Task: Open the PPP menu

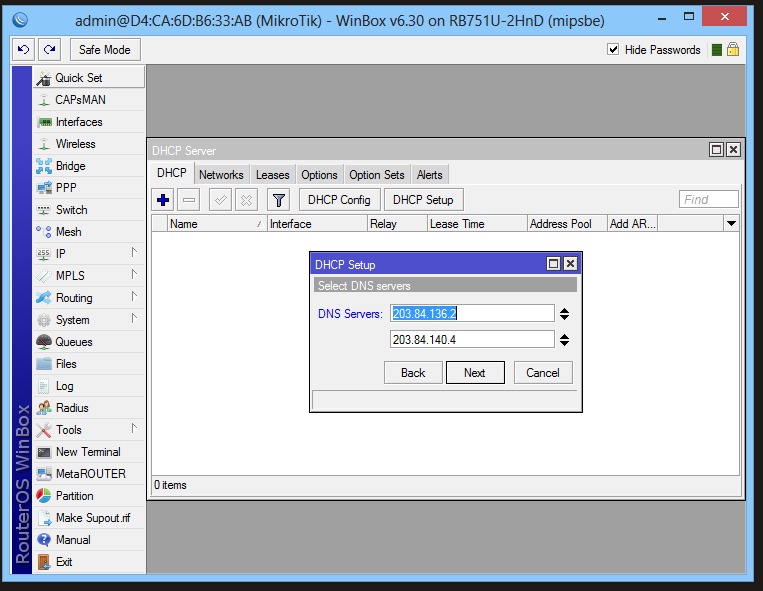Action: 89,188
